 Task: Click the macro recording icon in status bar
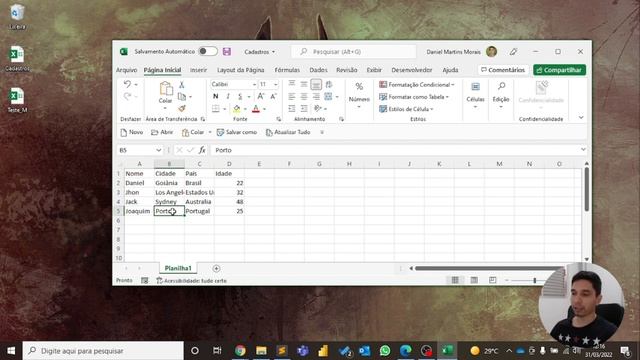pos(144,280)
